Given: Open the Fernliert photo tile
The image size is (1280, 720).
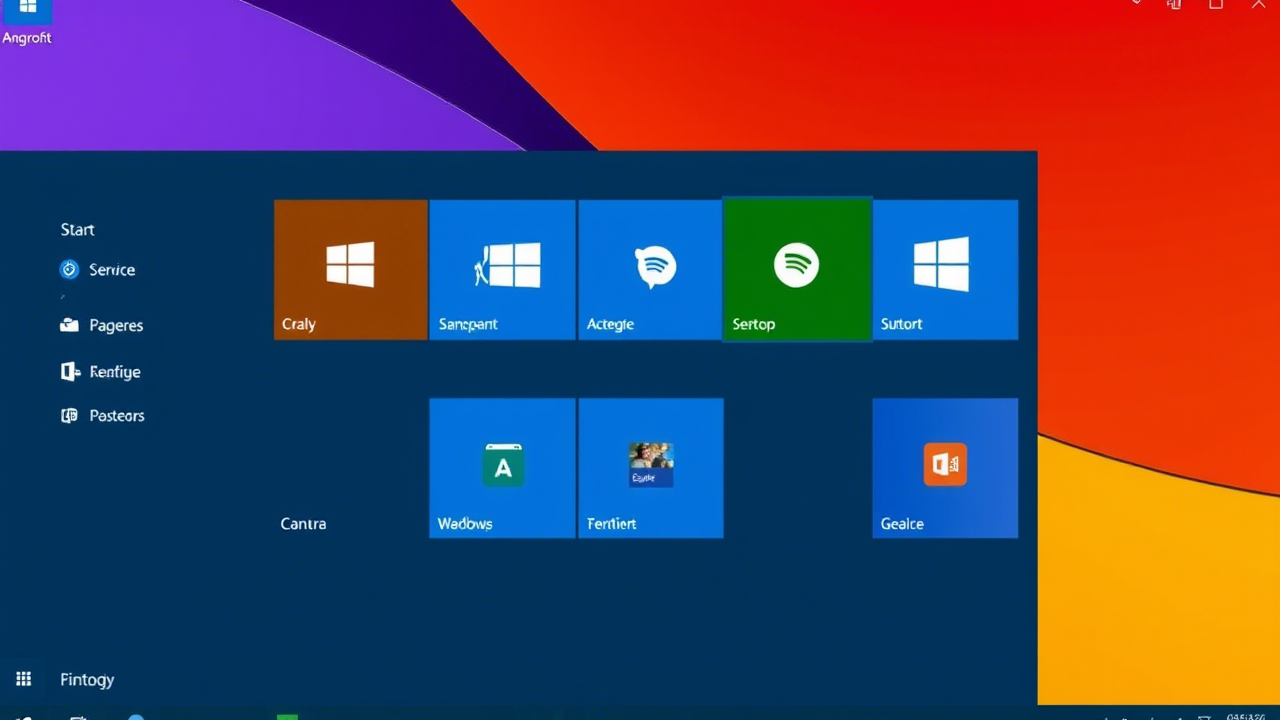Looking at the screenshot, I should coord(650,468).
